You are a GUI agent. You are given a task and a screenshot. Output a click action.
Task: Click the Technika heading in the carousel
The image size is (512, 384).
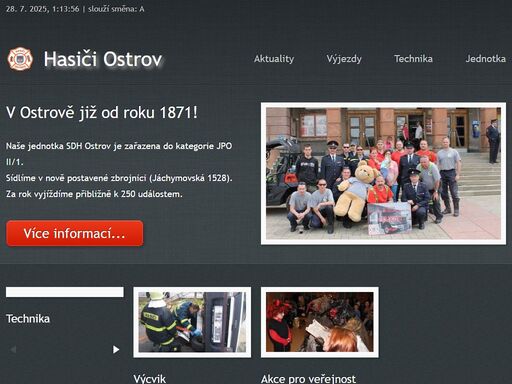[x=28, y=319]
